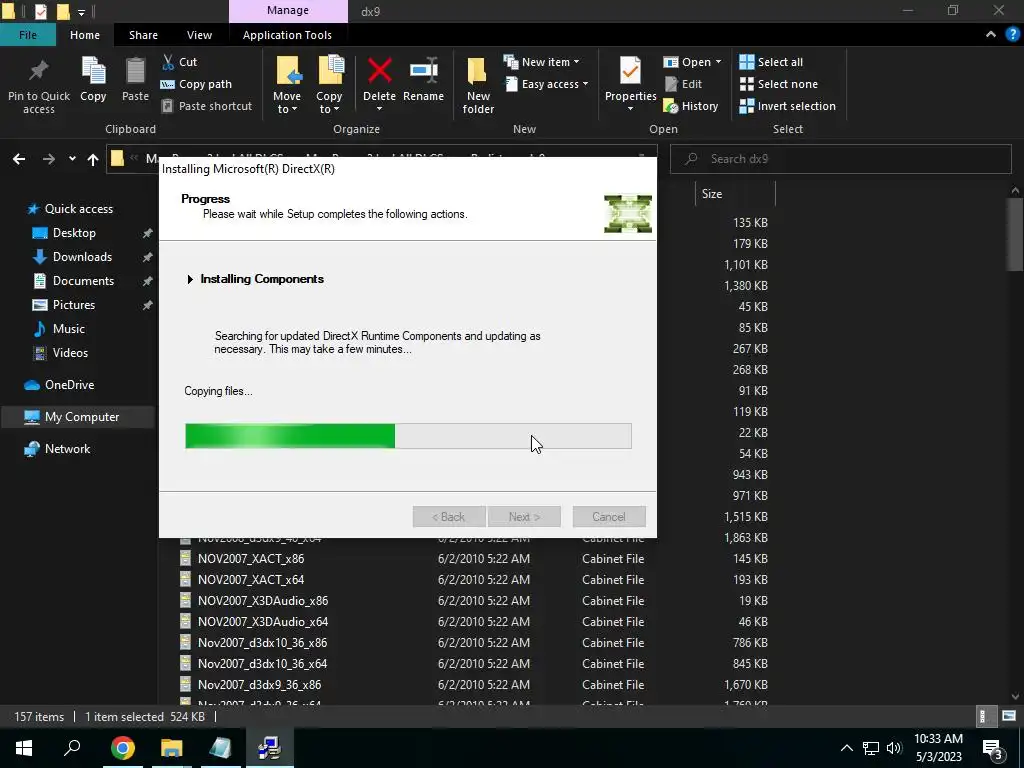This screenshot has width=1024, height=768.
Task: Click Select all
Action: pyautogui.click(x=771, y=62)
